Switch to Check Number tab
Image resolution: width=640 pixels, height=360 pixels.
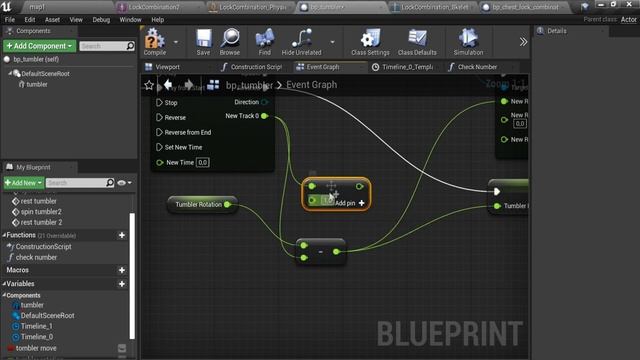477,67
